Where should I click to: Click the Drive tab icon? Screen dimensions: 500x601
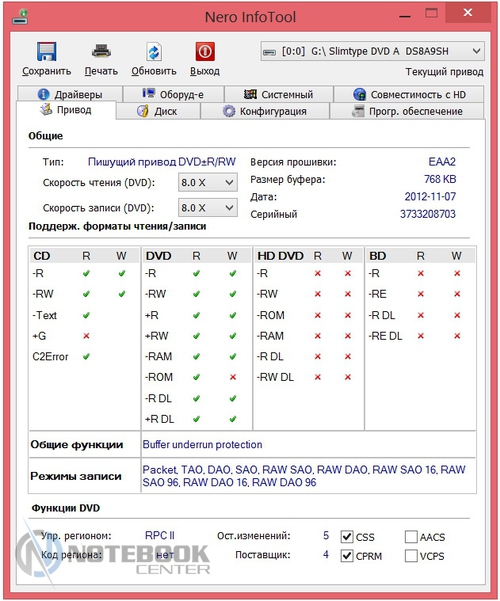(x=46, y=110)
